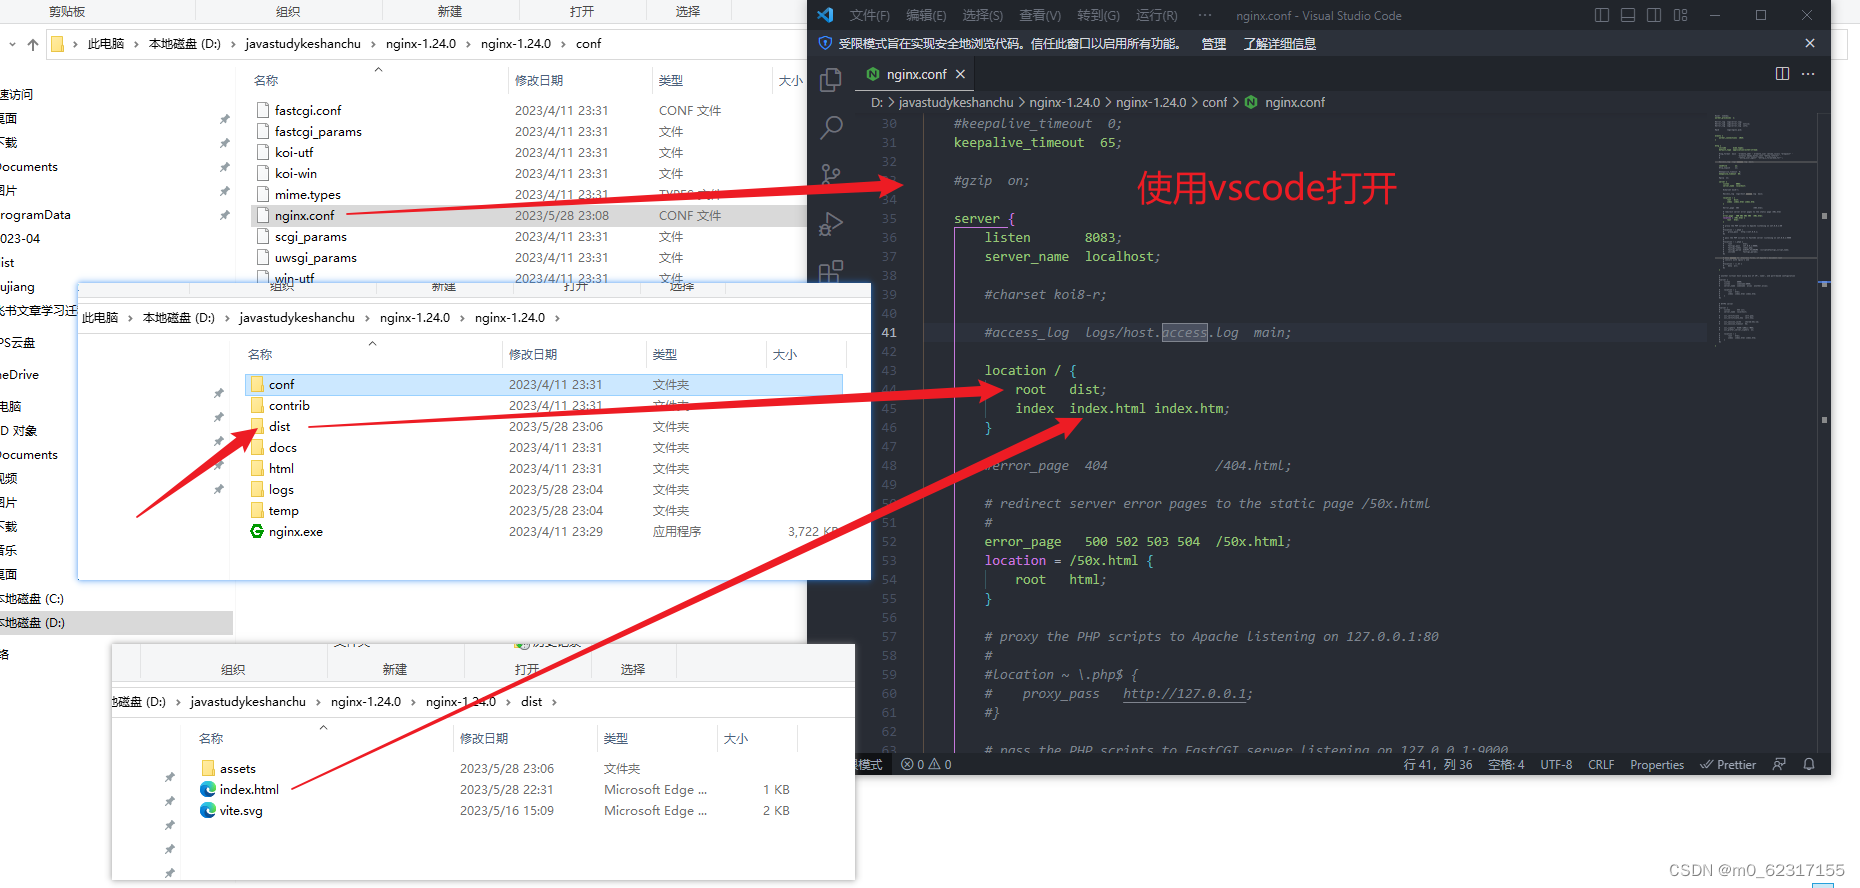The width and height of the screenshot is (1860, 888).
Task: Open 查看(V) menu in VS Code
Action: 1040,15
